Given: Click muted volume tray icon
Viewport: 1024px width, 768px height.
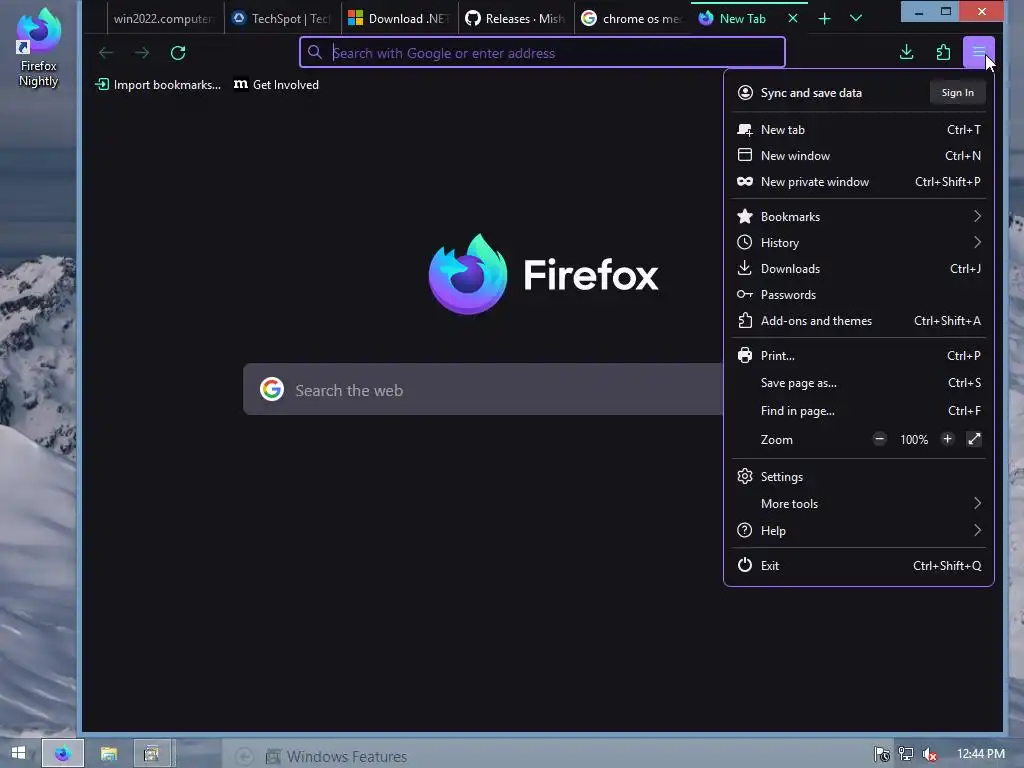Looking at the screenshot, I should pos(929,754).
